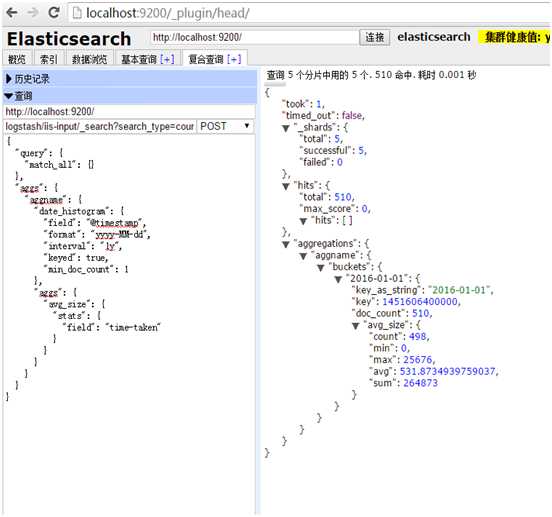Collapse the "avg_size" stats node
This screenshot has width=552, height=517.
pyautogui.click(x=356, y=326)
